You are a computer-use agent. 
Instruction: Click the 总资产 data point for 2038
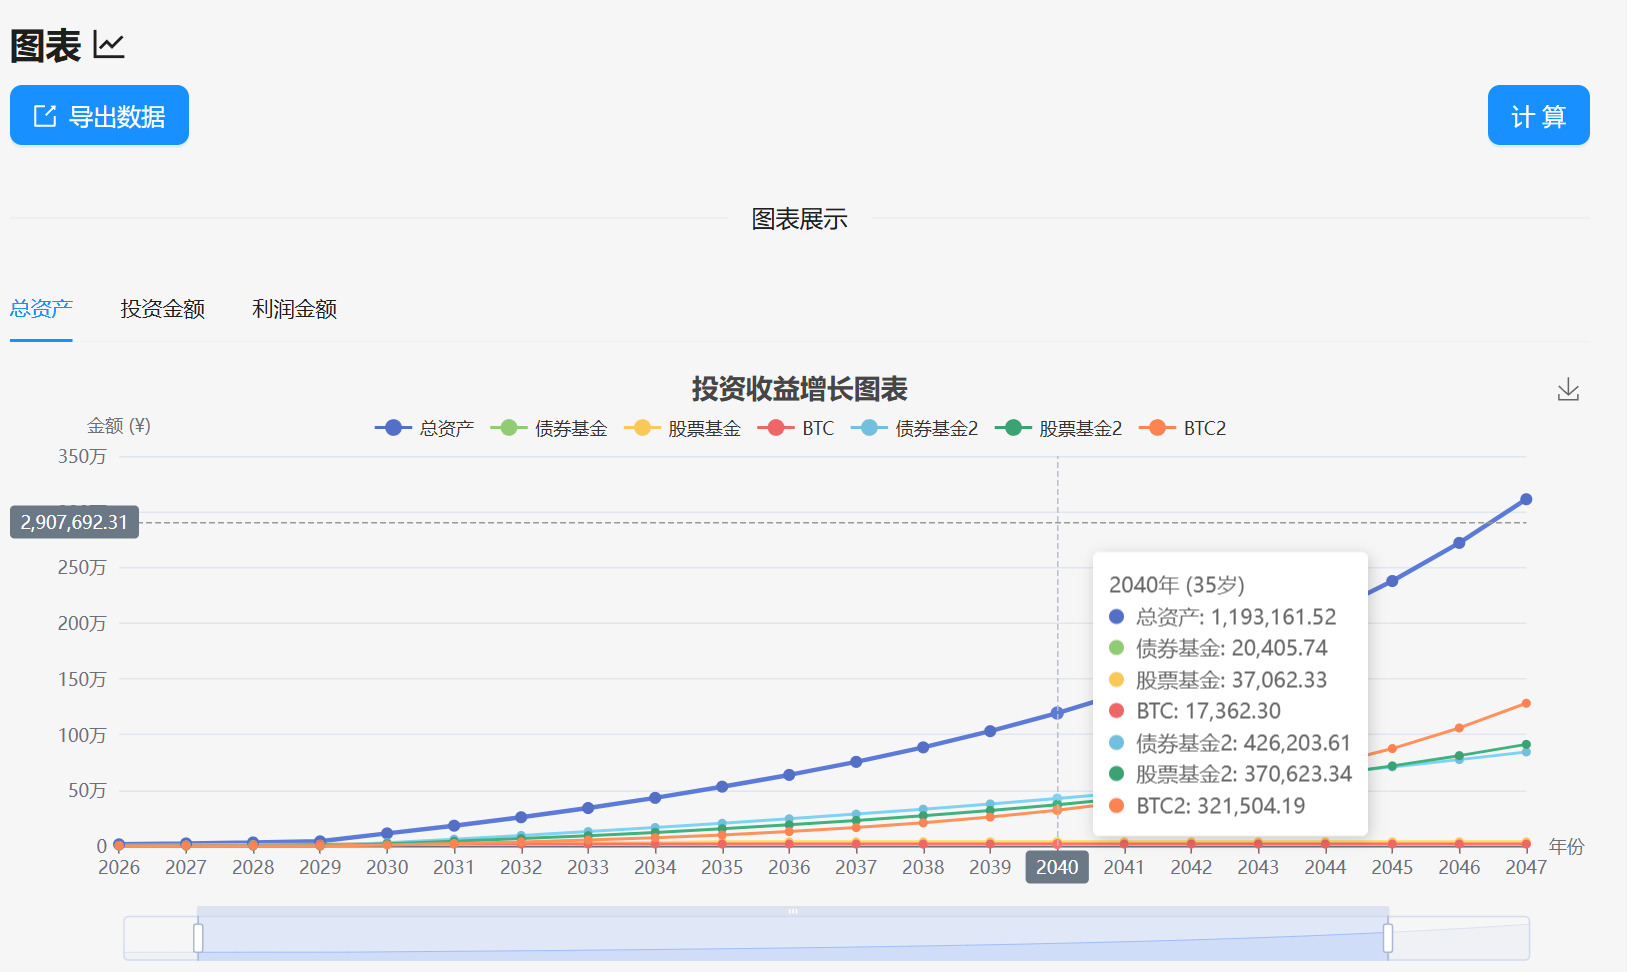923,747
